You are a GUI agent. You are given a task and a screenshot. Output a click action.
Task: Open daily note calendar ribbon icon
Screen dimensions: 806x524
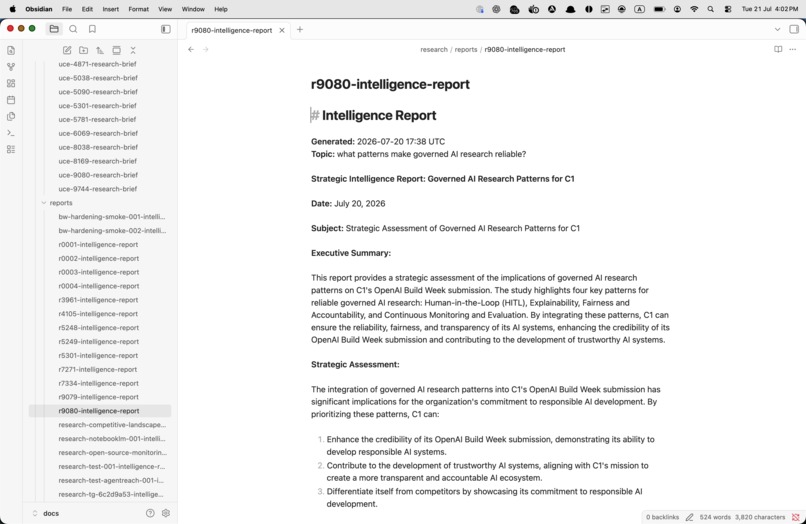(x=11, y=100)
